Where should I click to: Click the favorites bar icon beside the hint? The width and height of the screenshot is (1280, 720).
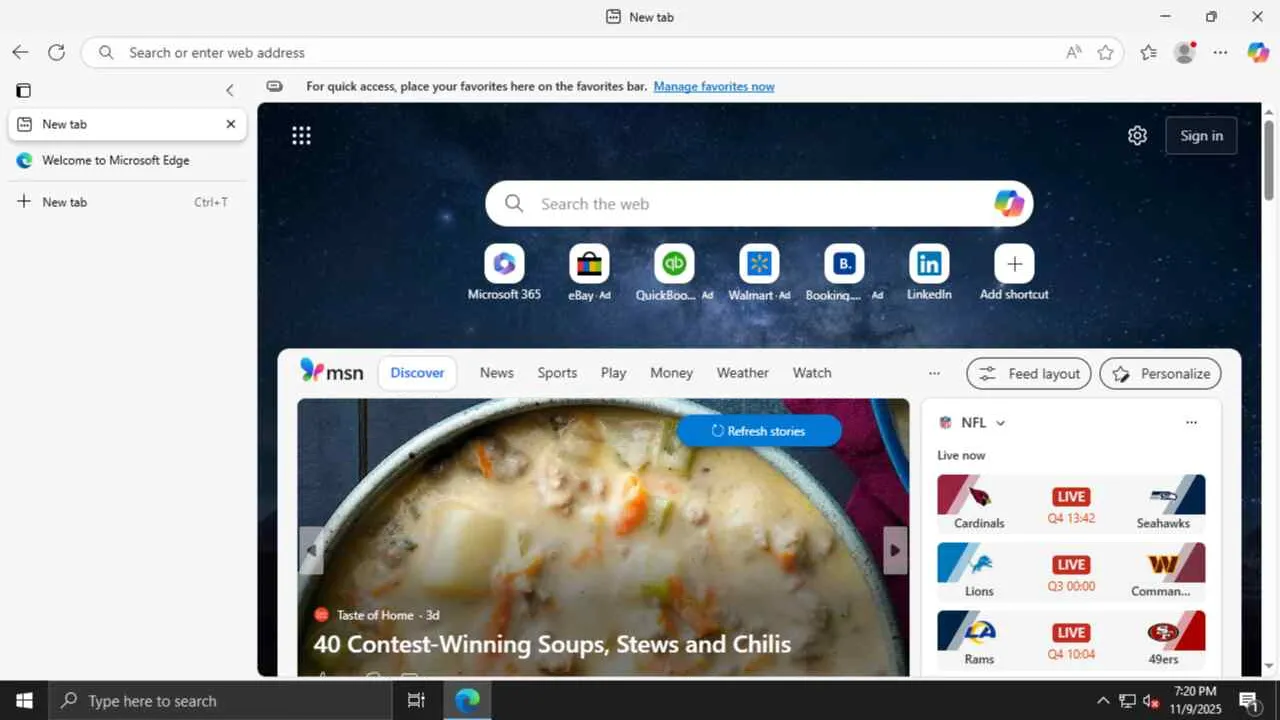tap(274, 86)
